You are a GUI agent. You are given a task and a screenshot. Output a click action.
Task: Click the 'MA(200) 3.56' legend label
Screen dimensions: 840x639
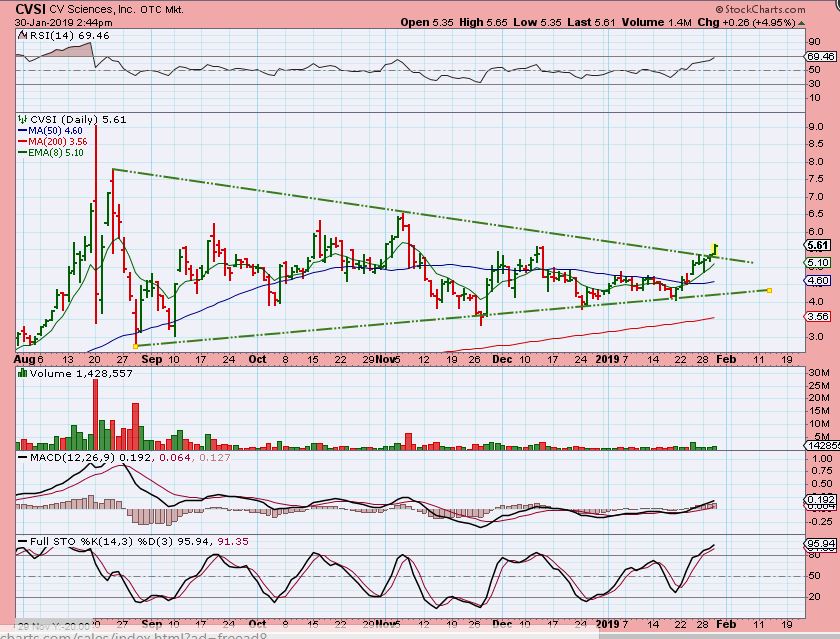click(58, 142)
